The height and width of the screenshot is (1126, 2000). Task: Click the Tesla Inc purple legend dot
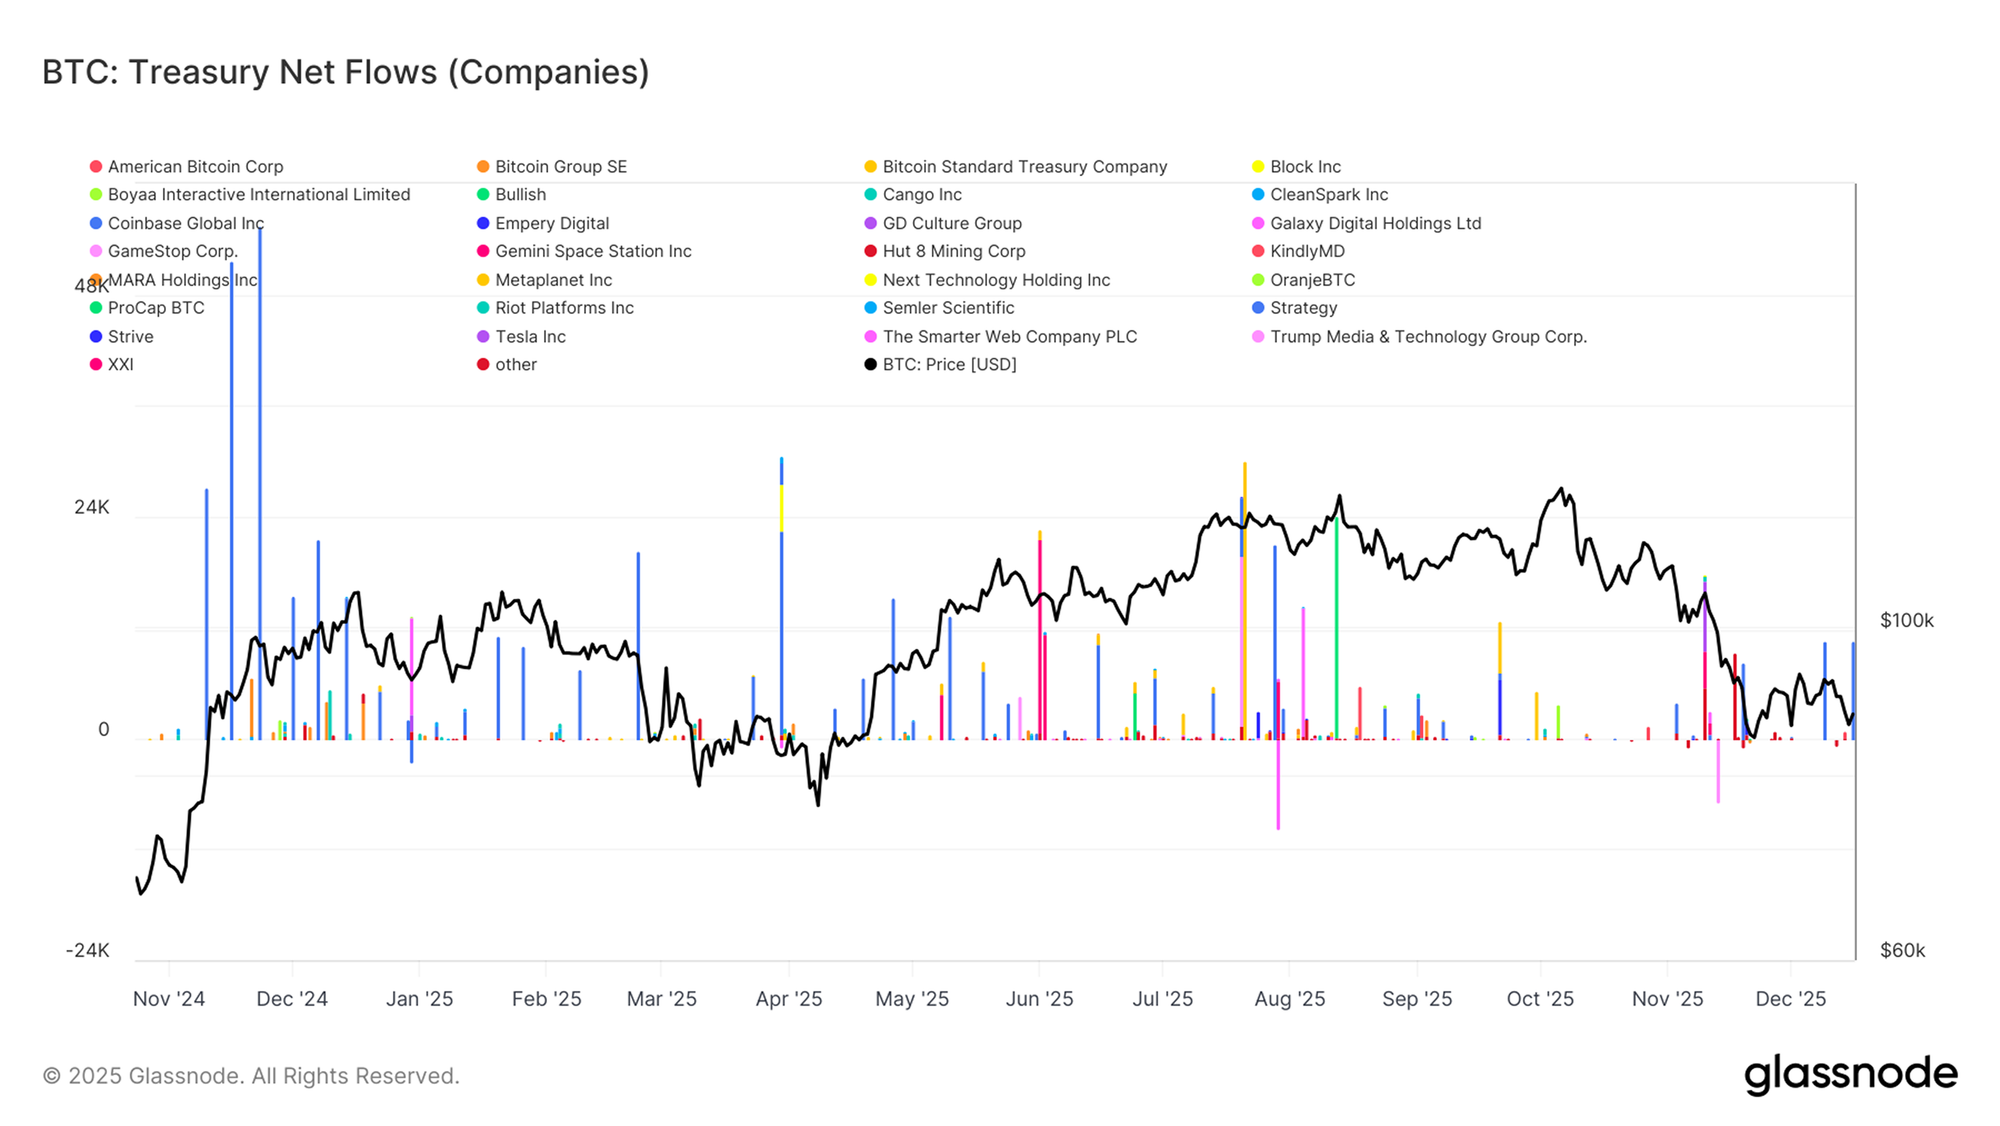(483, 337)
